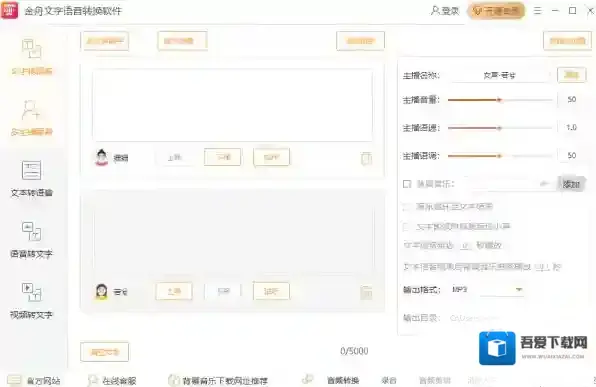Open 视频转文字 in the sidebar
The height and width of the screenshot is (387, 596).
coord(32,300)
